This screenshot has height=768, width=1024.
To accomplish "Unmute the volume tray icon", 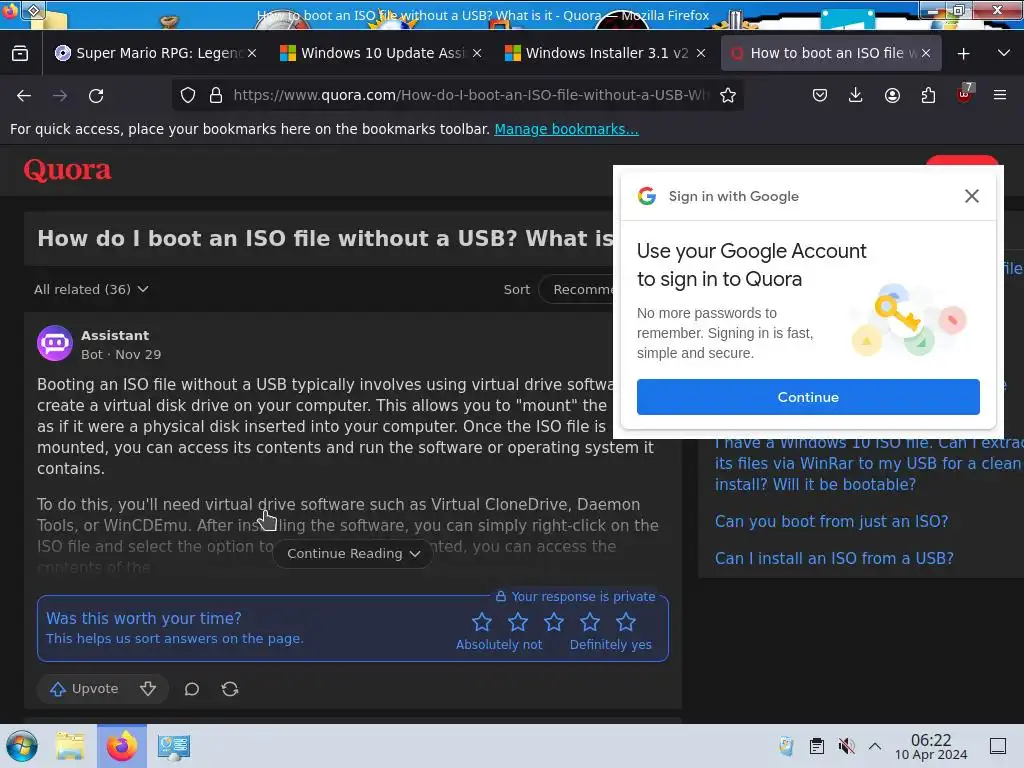I will click(846, 746).
